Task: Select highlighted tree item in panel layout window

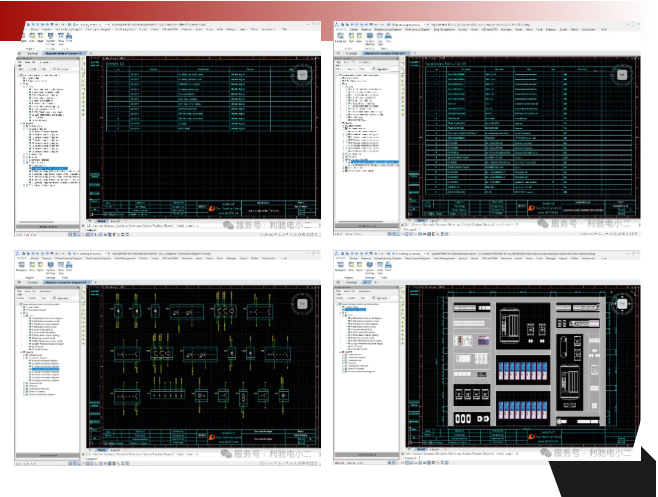Action: 355,309
